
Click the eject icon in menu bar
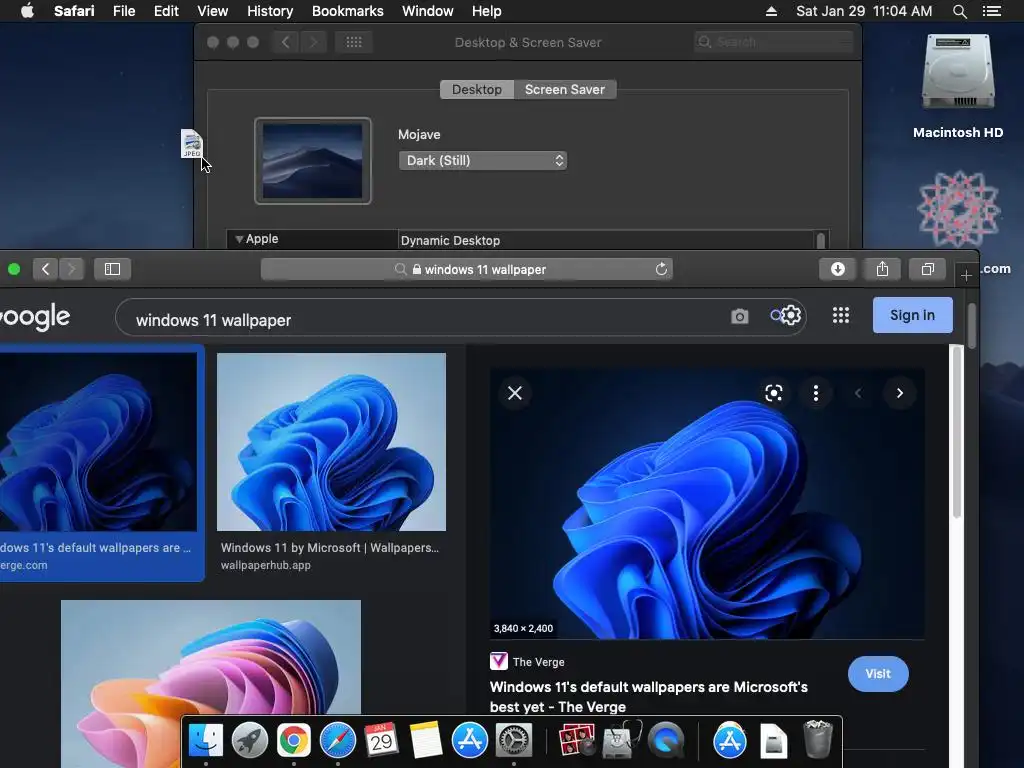771,11
